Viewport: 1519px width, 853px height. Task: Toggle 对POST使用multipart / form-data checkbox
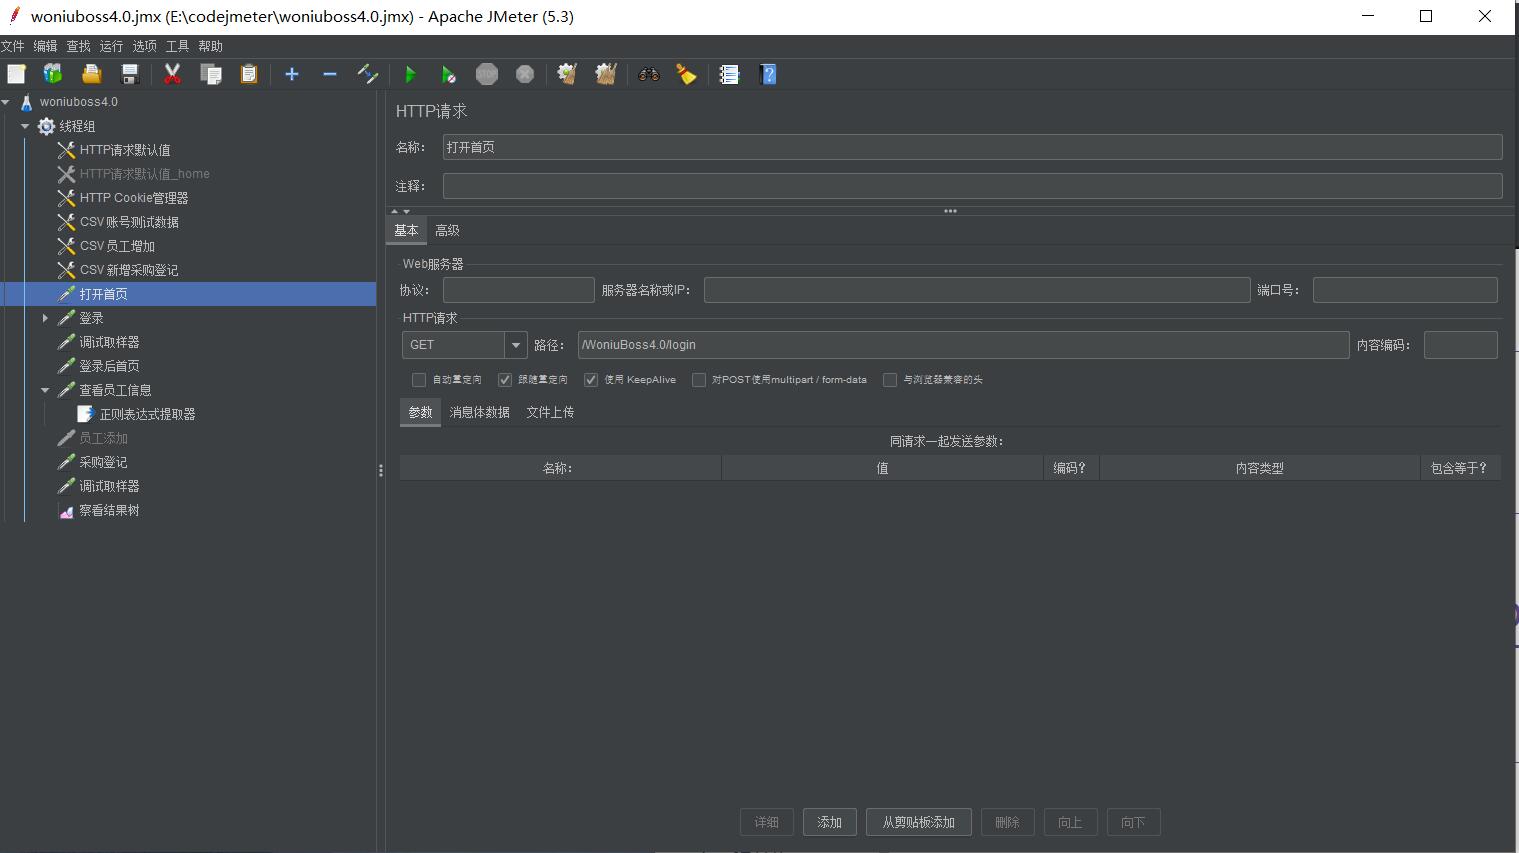click(699, 380)
